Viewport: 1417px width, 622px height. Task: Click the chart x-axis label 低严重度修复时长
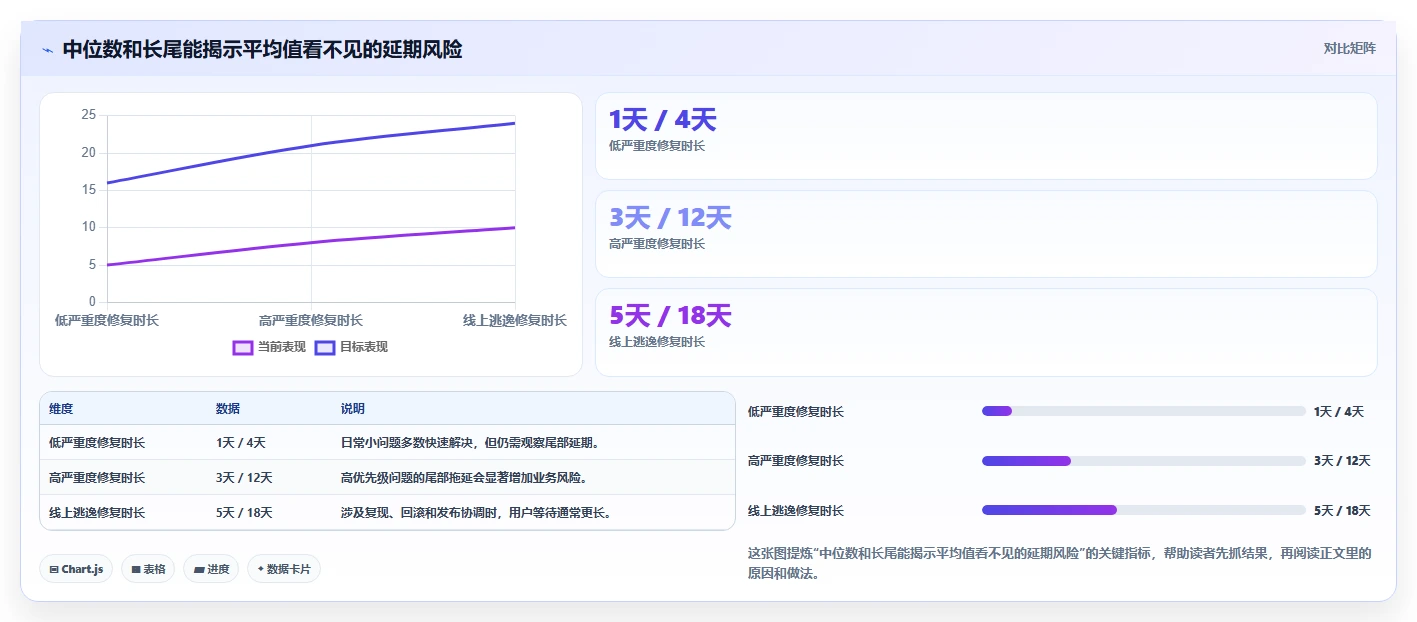(107, 321)
